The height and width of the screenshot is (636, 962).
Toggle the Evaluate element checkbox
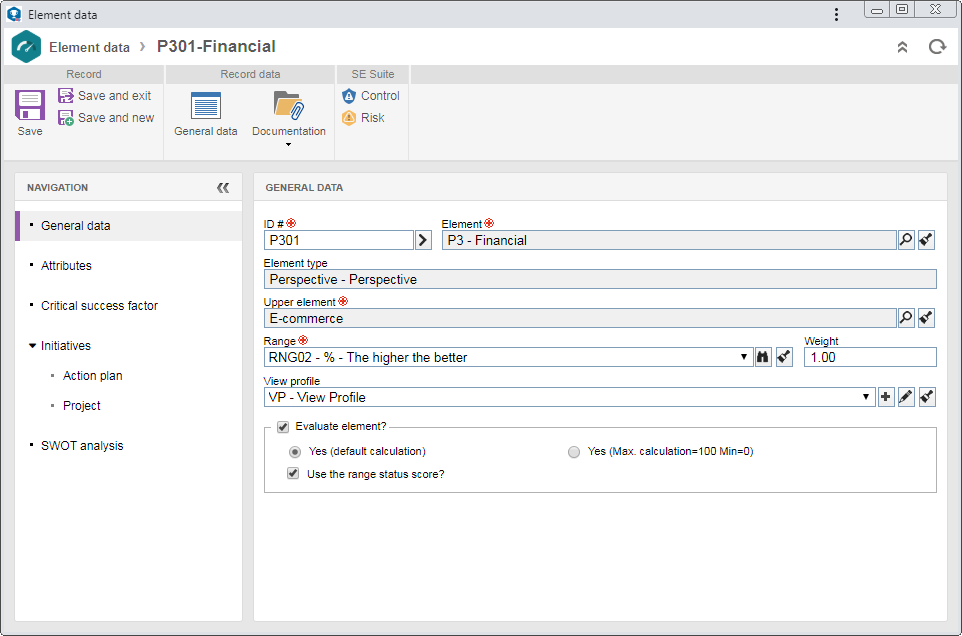click(283, 427)
